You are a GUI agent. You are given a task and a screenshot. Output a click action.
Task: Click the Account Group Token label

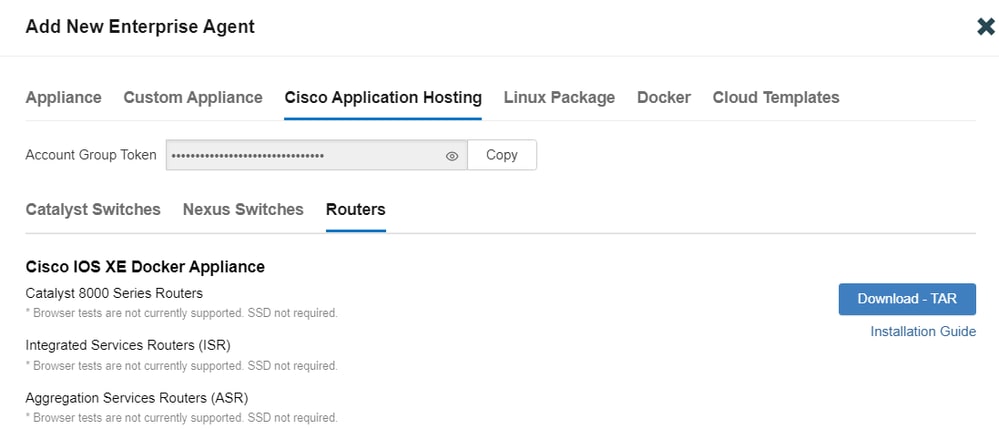(91, 155)
